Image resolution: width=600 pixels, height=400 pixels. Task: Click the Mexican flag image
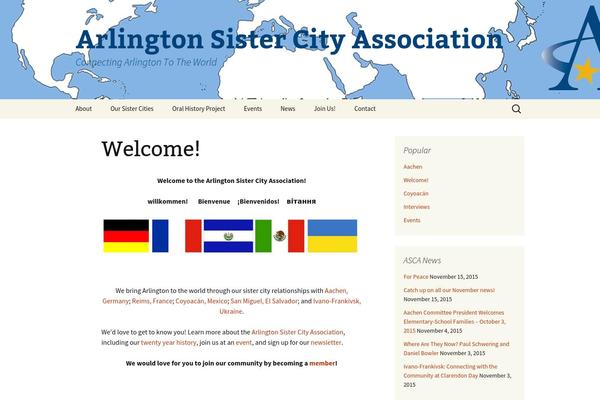(280, 236)
